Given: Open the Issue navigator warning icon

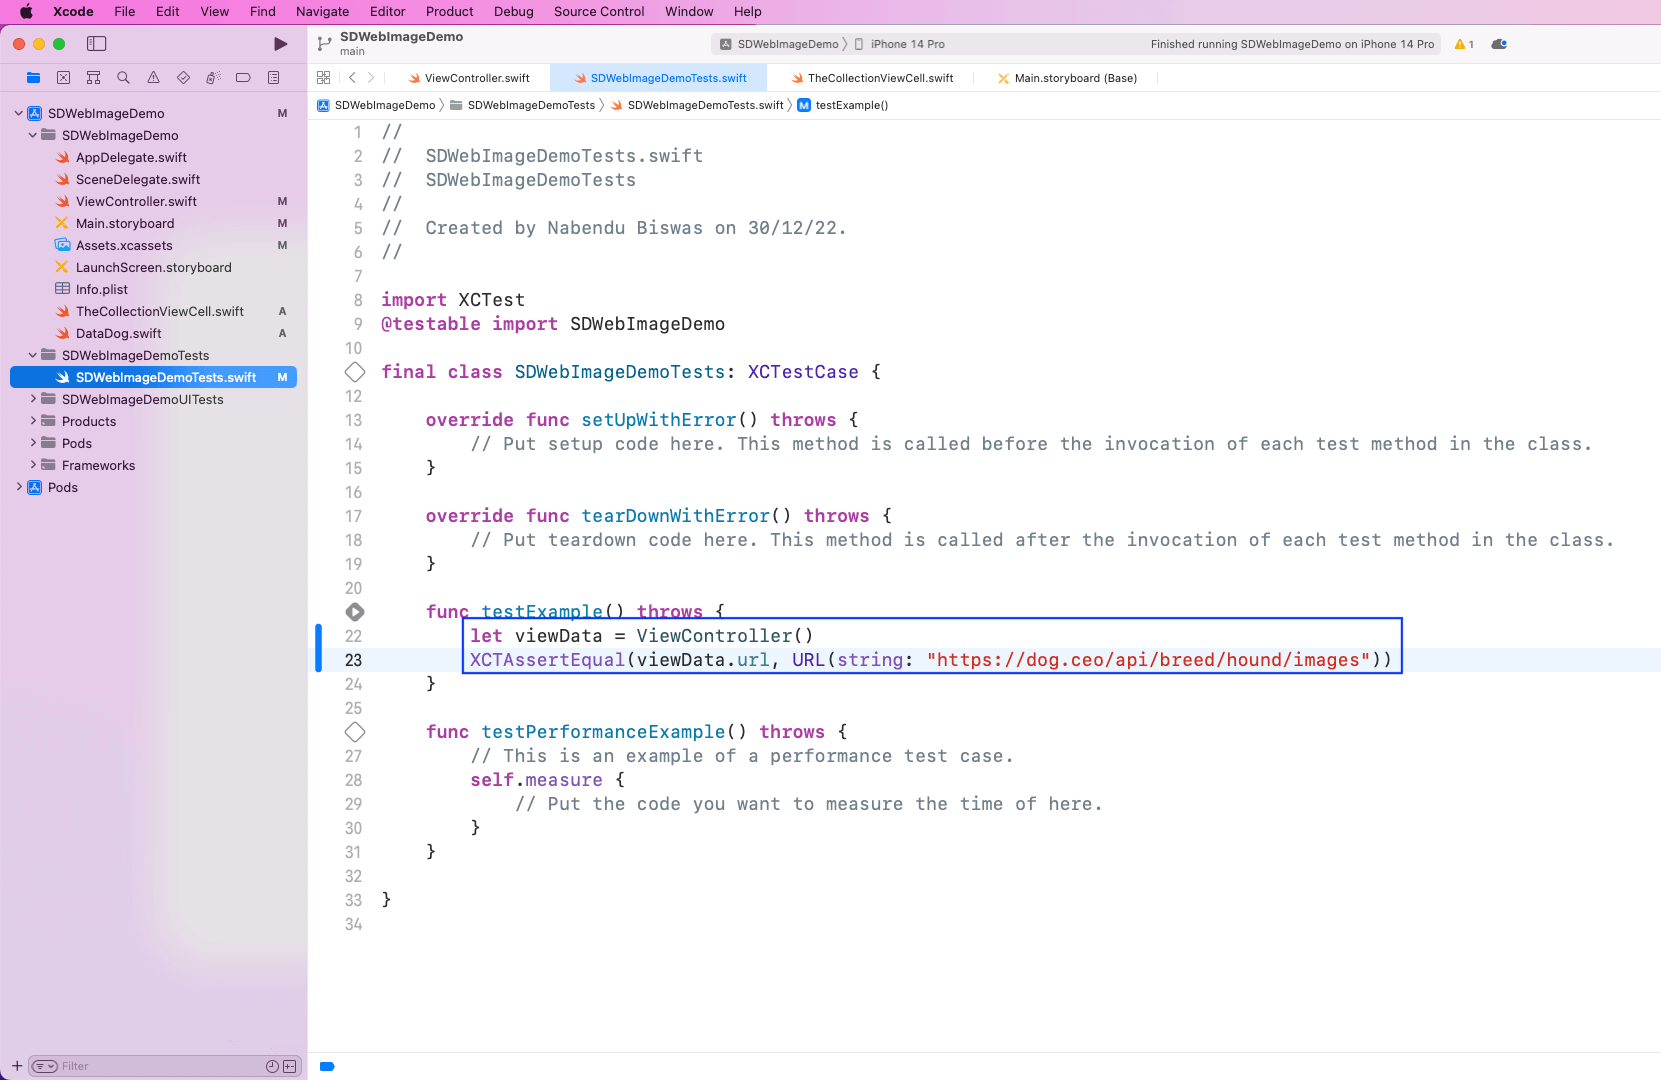Looking at the screenshot, I should click(153, 78).
